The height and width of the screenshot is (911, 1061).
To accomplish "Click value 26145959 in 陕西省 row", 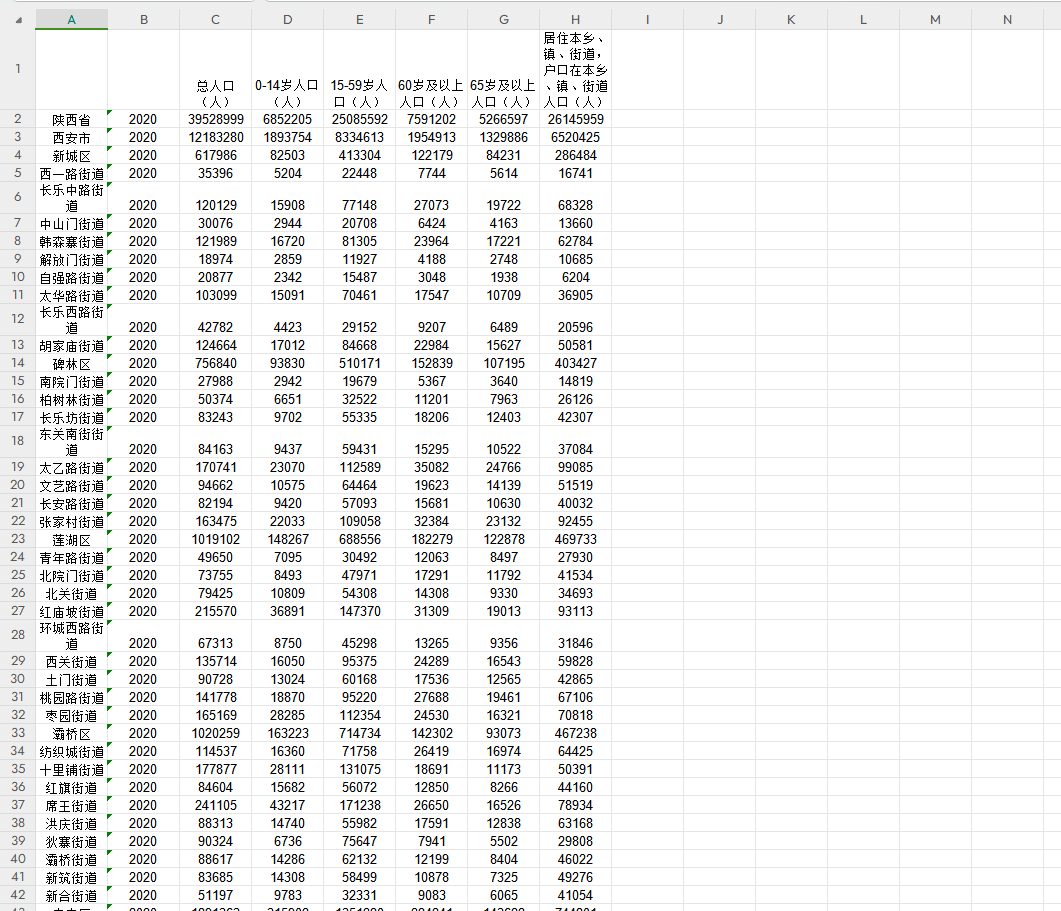I will pos(575,119).
